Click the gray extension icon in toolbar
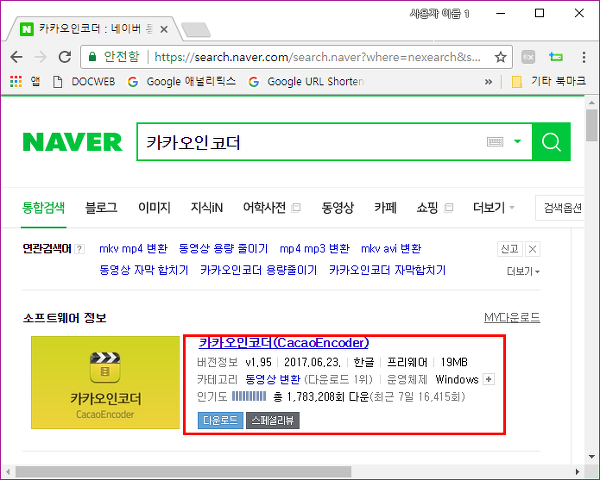This screenshot has height=480, width=600. click(x=528, y=57)
